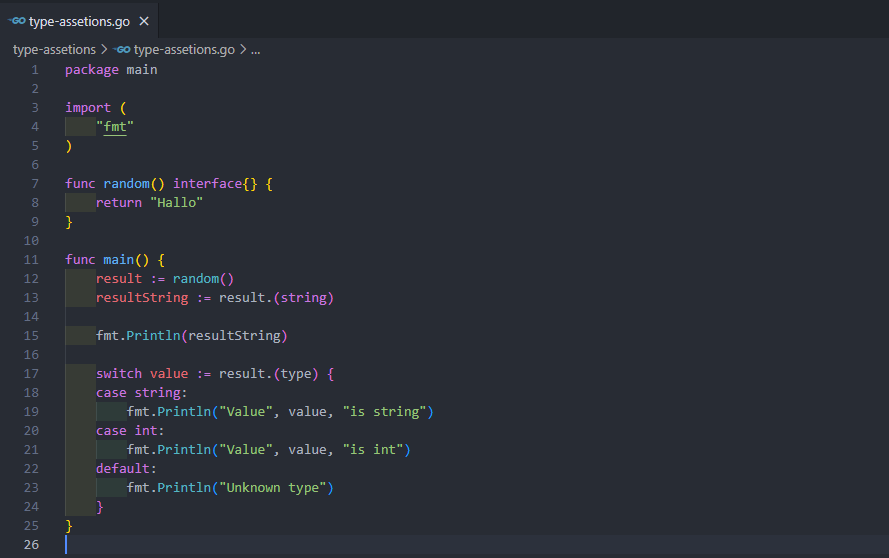Close the type-assetions.go tab
The height and width of the screenshot is (558, 889).
pyautogui.click(x=144, y=21)
